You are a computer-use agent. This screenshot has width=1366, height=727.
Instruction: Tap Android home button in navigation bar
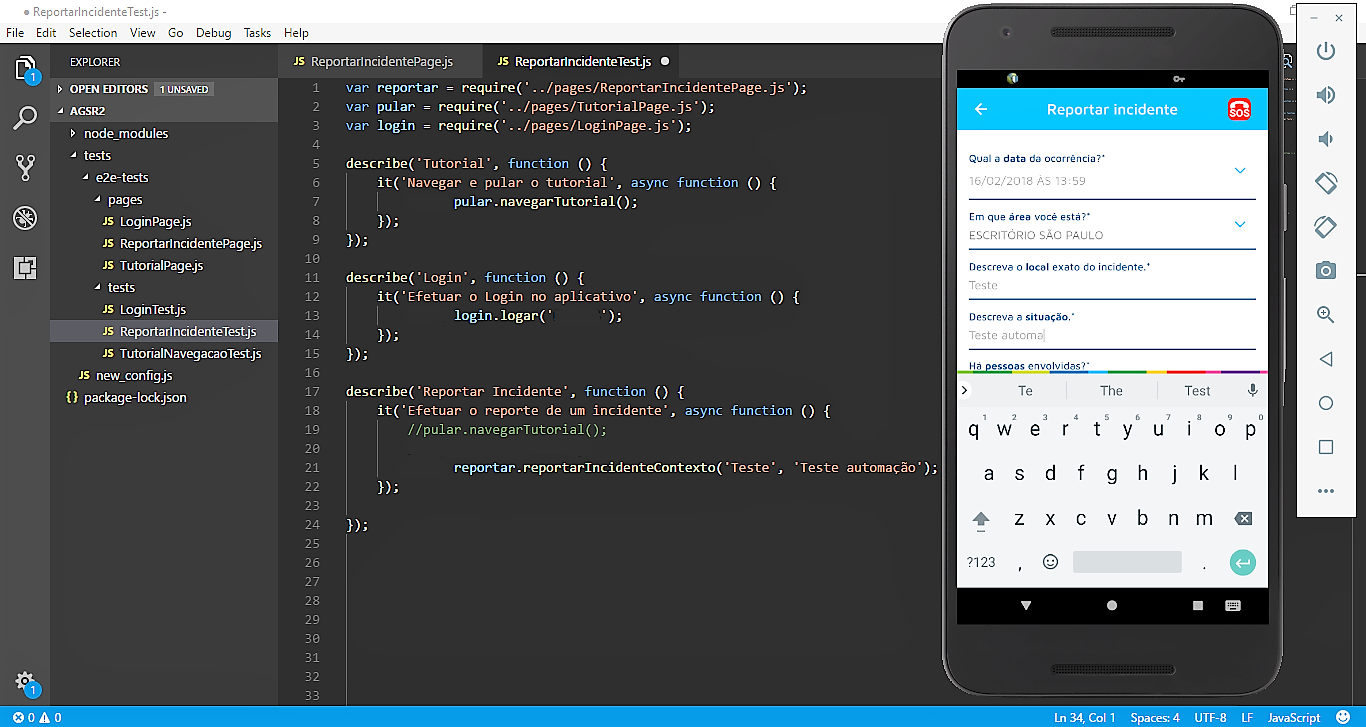coord(1112,606)
